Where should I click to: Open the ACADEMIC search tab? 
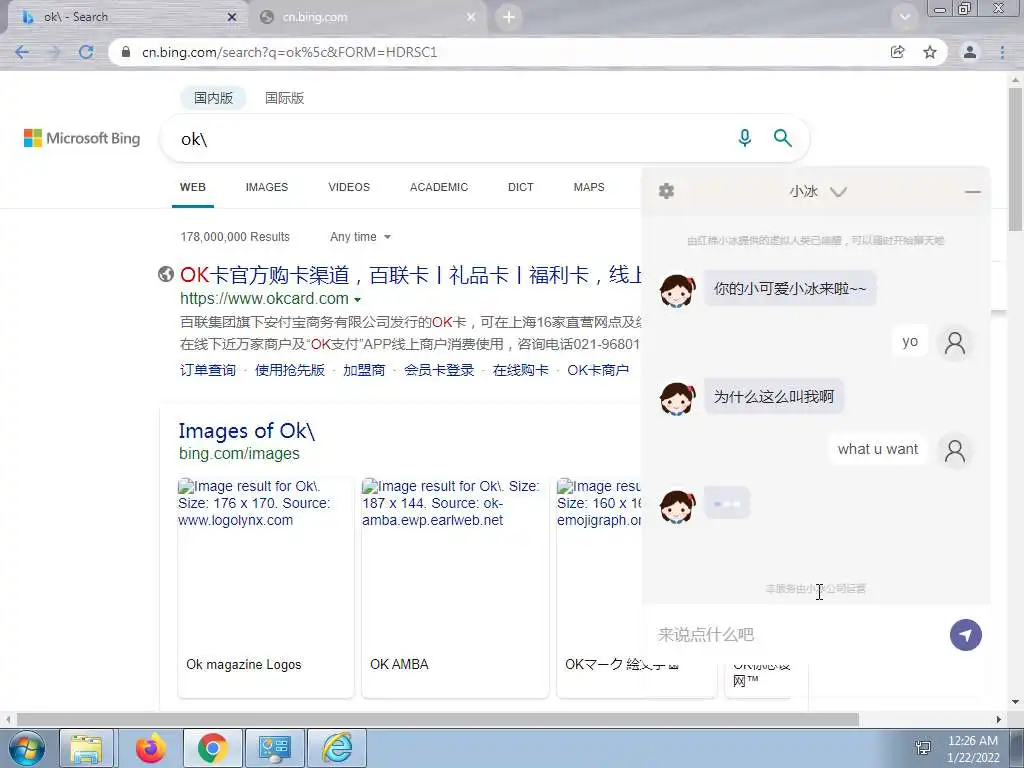(x=439, y=187)
